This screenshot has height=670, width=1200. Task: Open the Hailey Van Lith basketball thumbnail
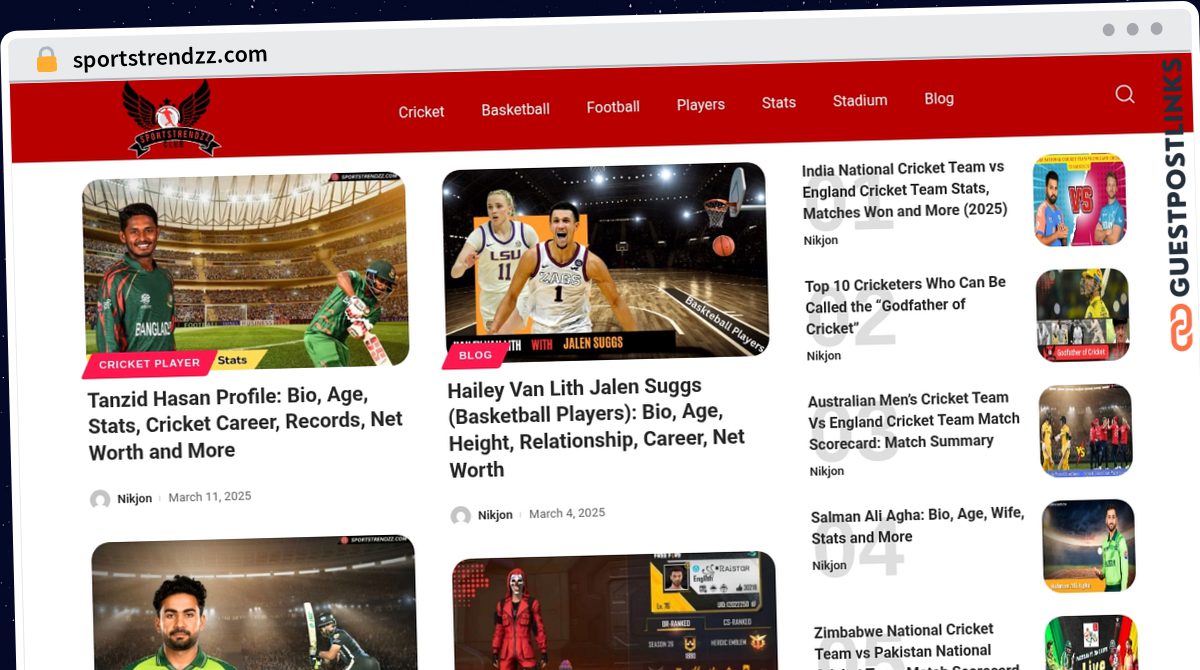605,262
